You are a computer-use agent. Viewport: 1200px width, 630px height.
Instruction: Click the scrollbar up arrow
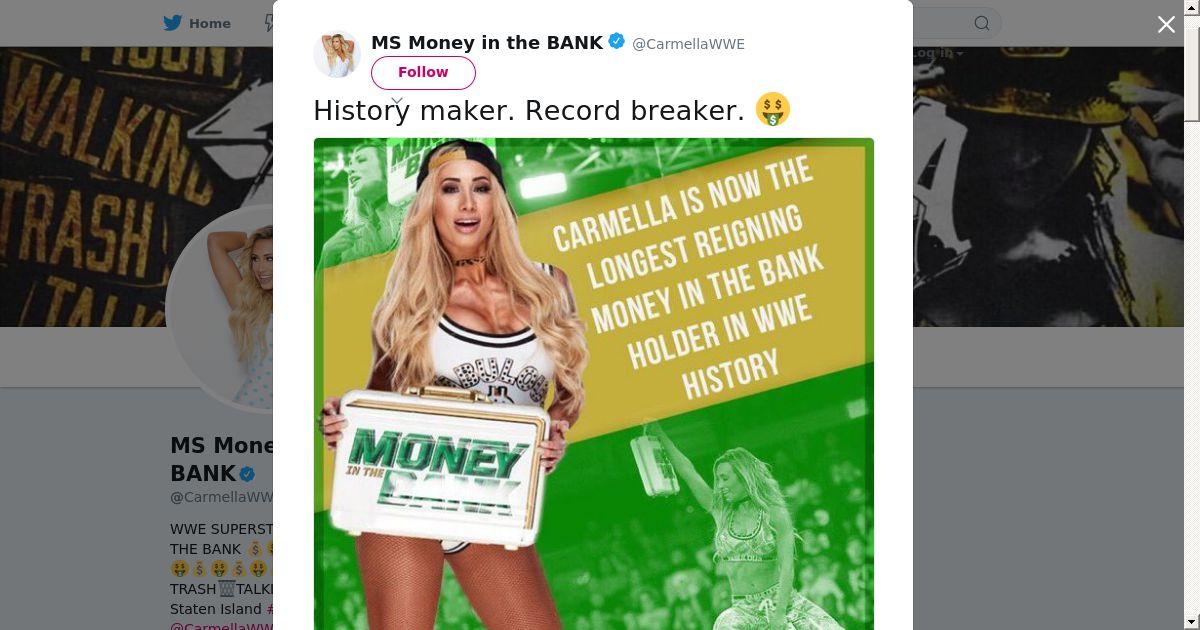click(x=1192, y=7)
